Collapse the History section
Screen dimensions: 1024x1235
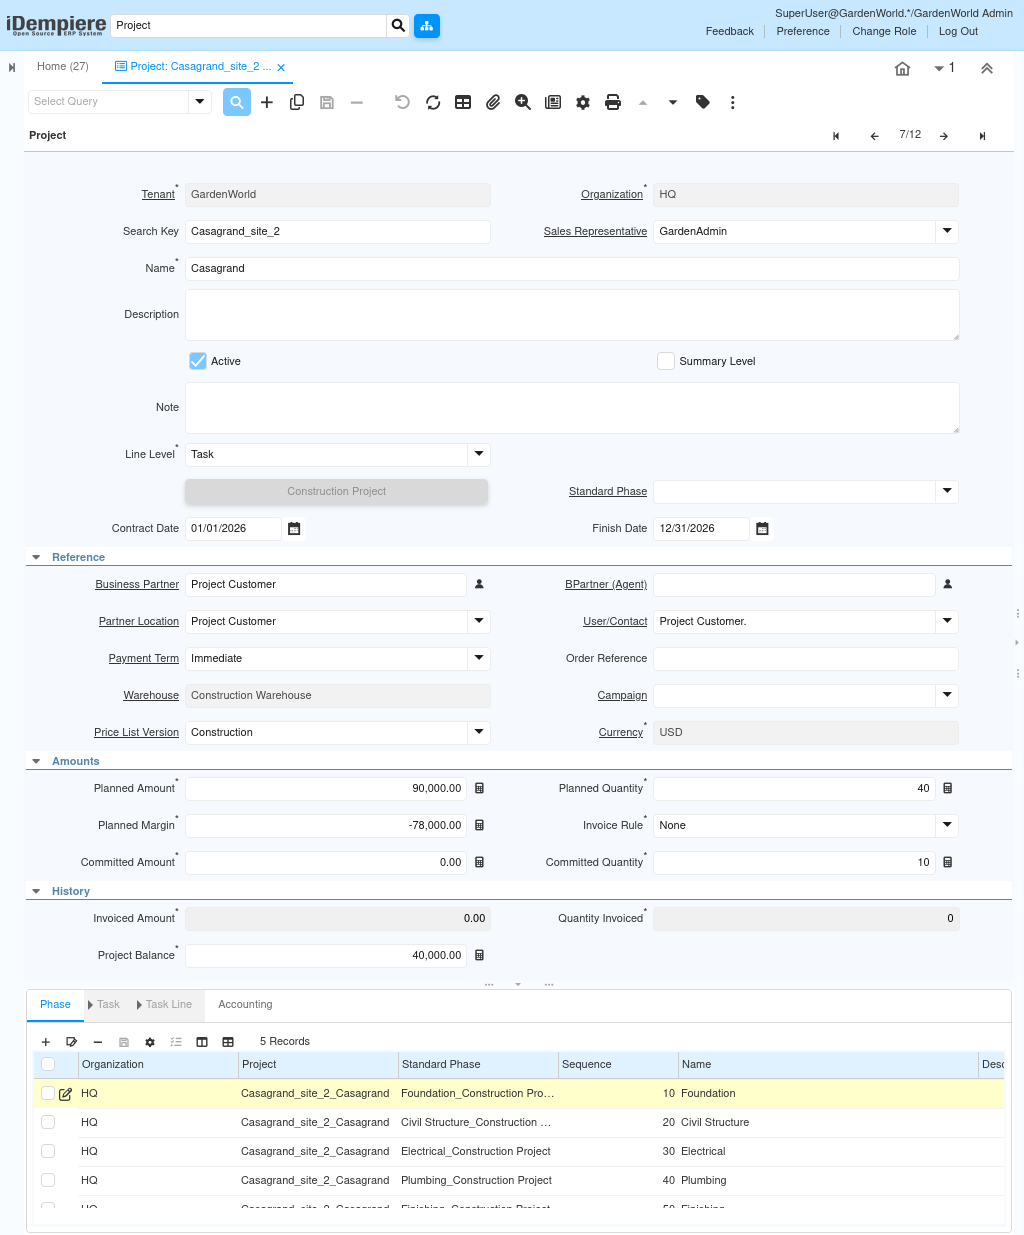[x=36, y=891]
